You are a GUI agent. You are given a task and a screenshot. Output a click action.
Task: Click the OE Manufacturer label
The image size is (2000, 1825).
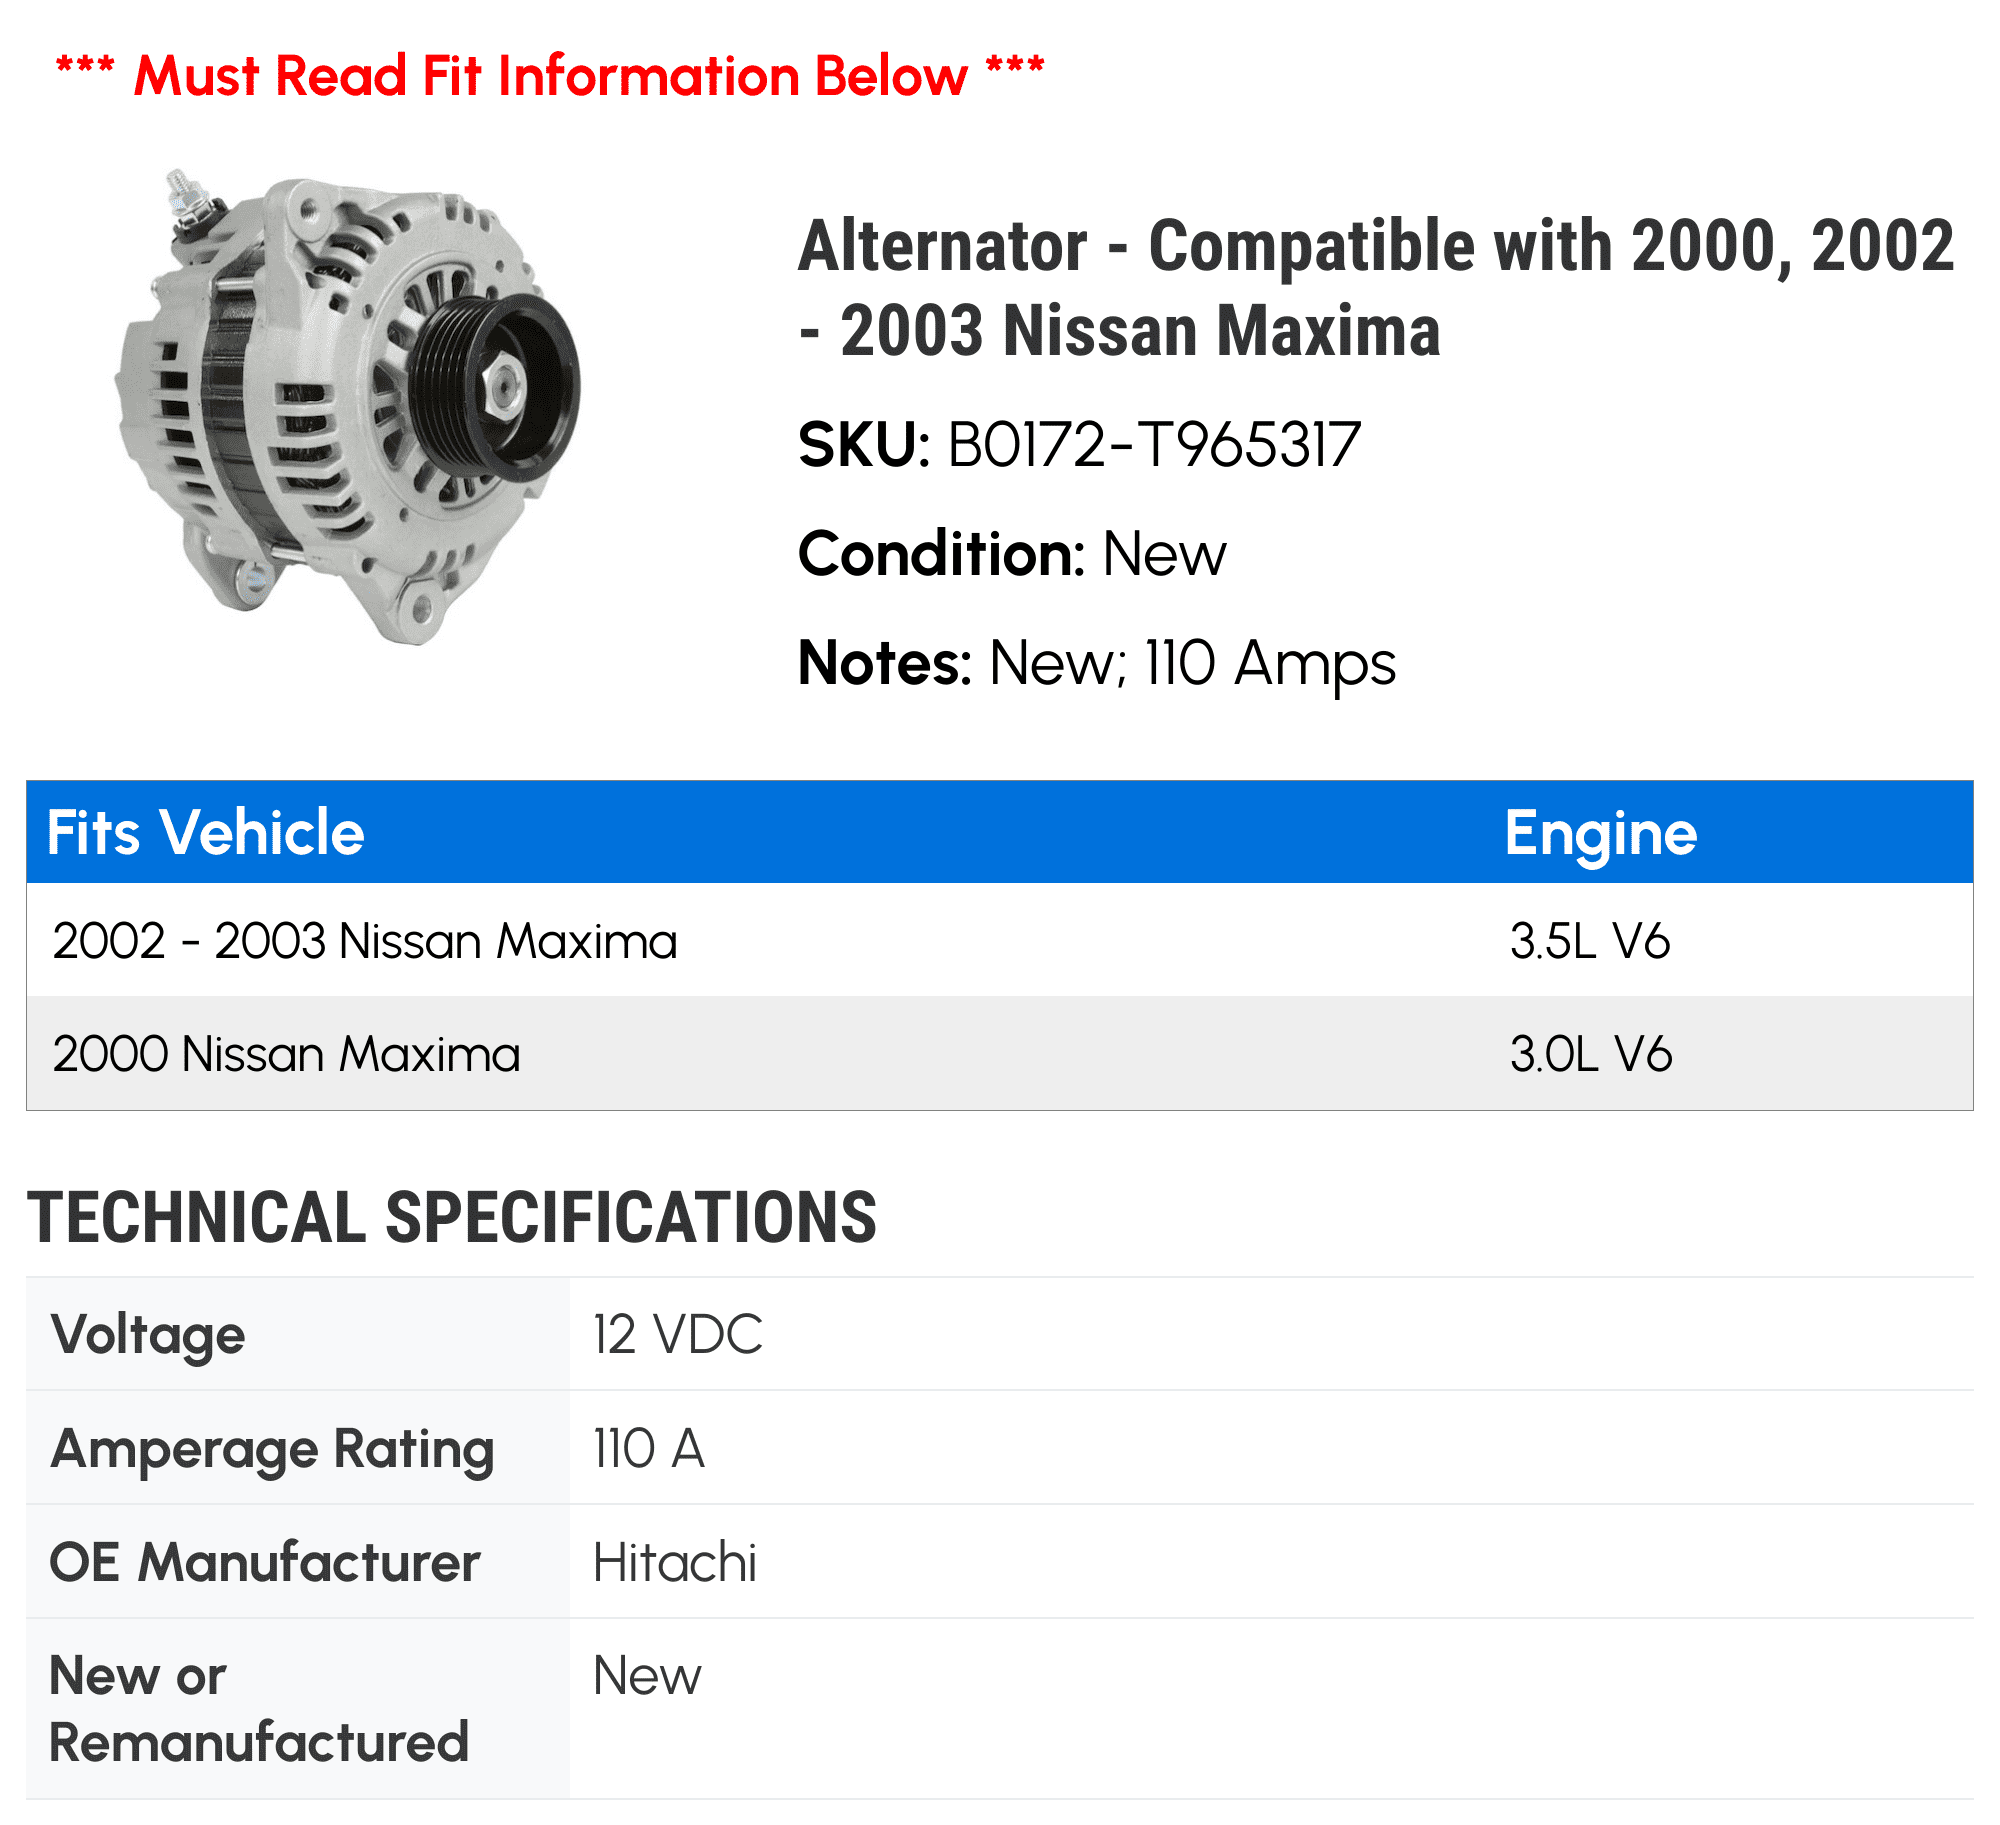pyautogui.click(x=265, y=1562)
